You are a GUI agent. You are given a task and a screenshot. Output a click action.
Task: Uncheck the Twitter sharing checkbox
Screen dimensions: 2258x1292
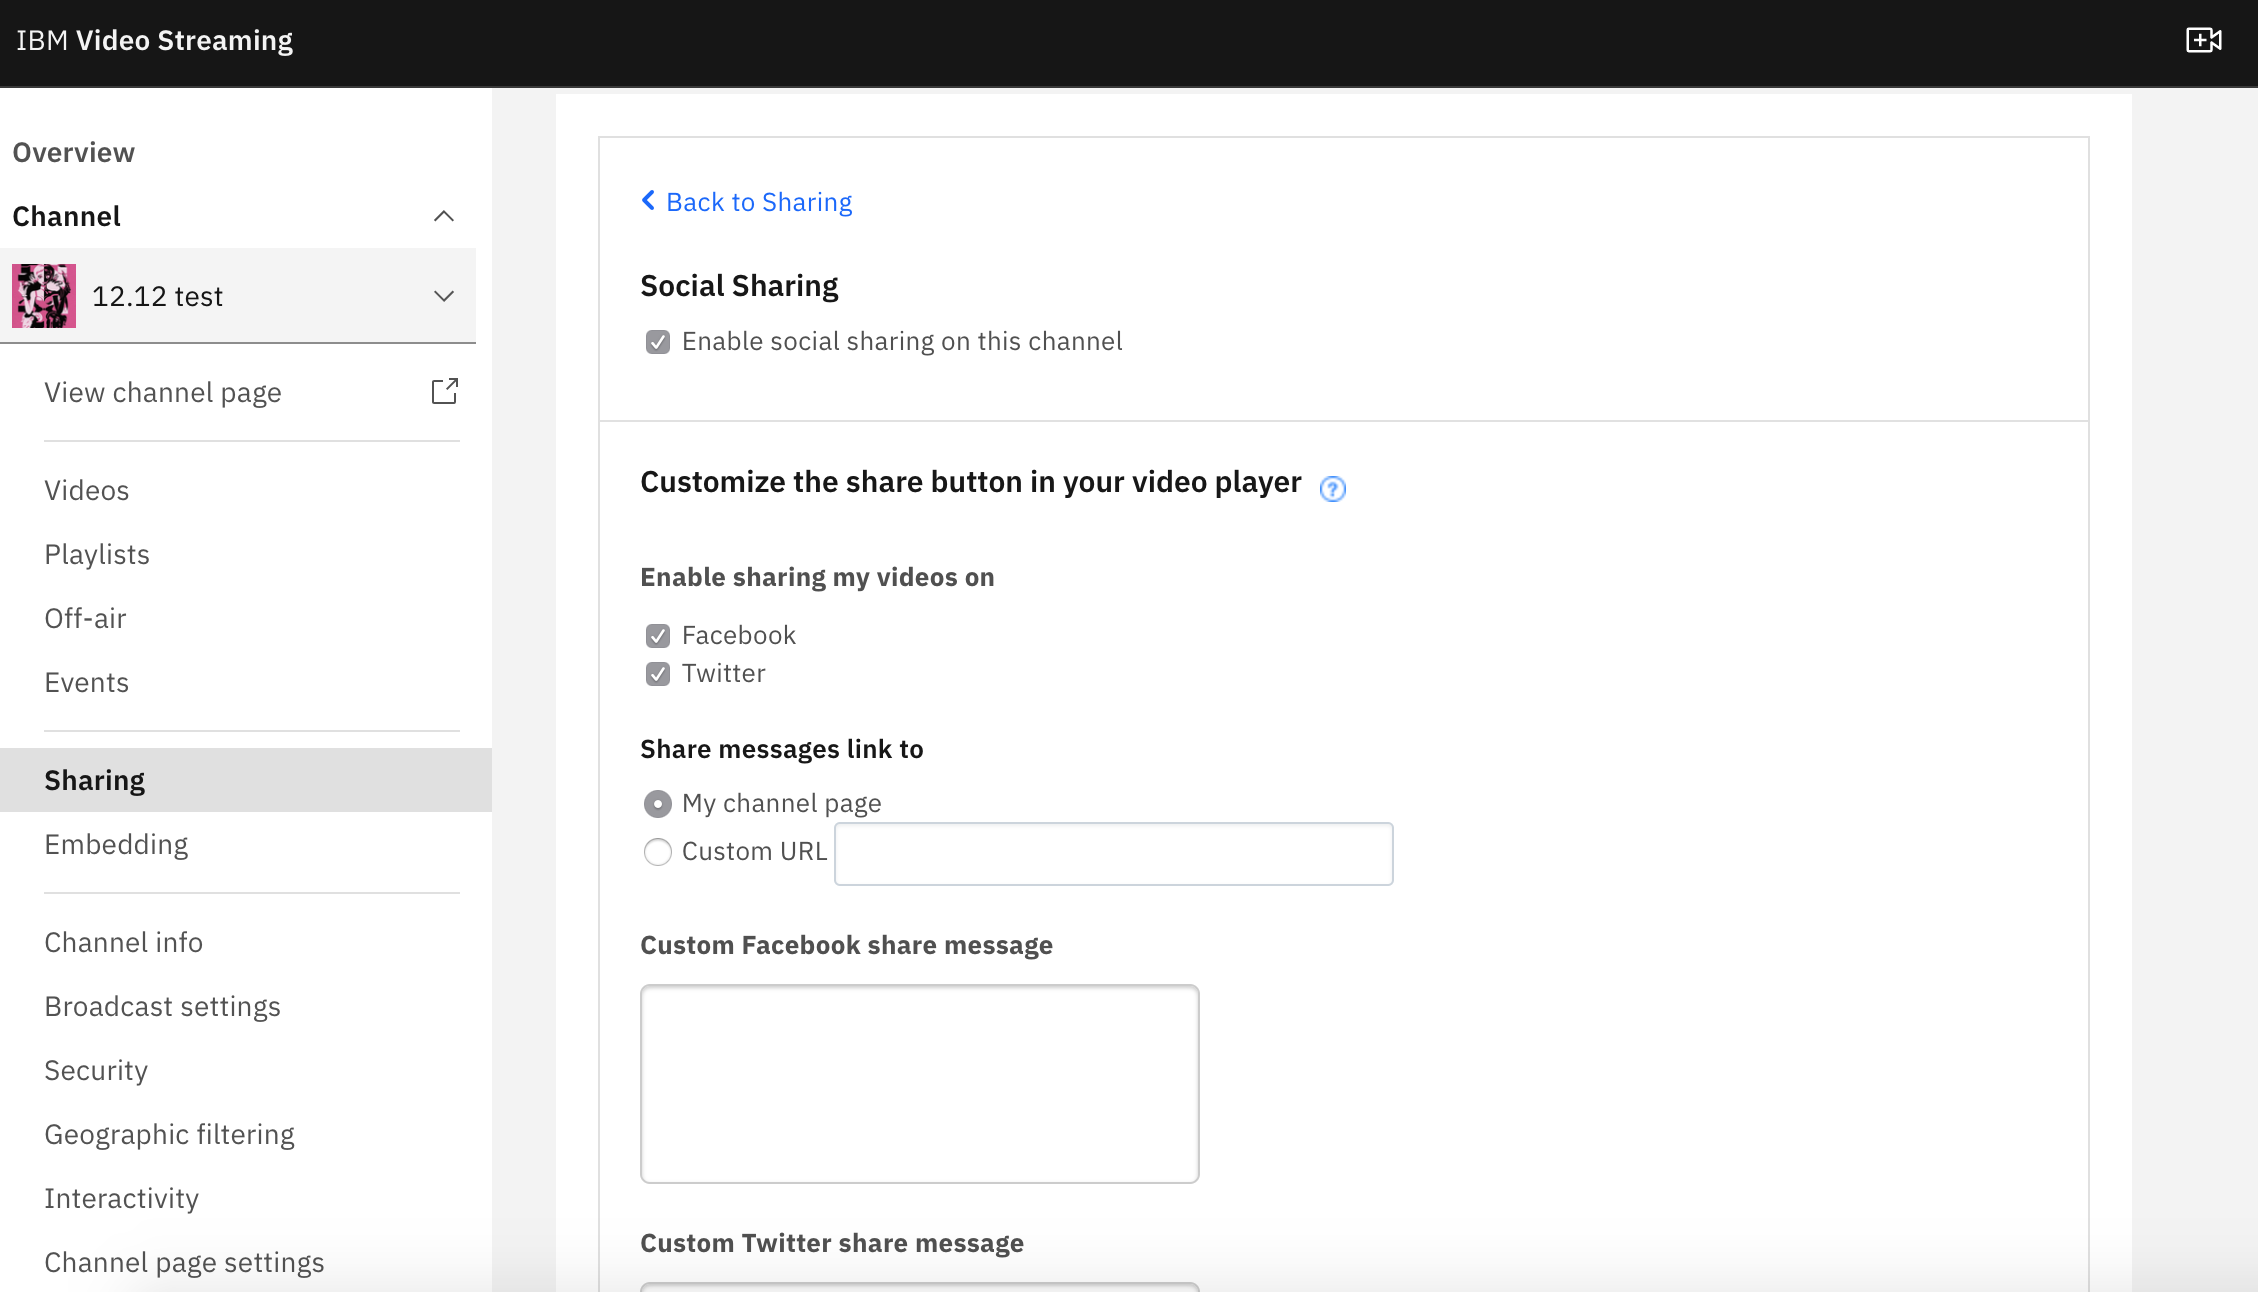click(x=657, y=674)
